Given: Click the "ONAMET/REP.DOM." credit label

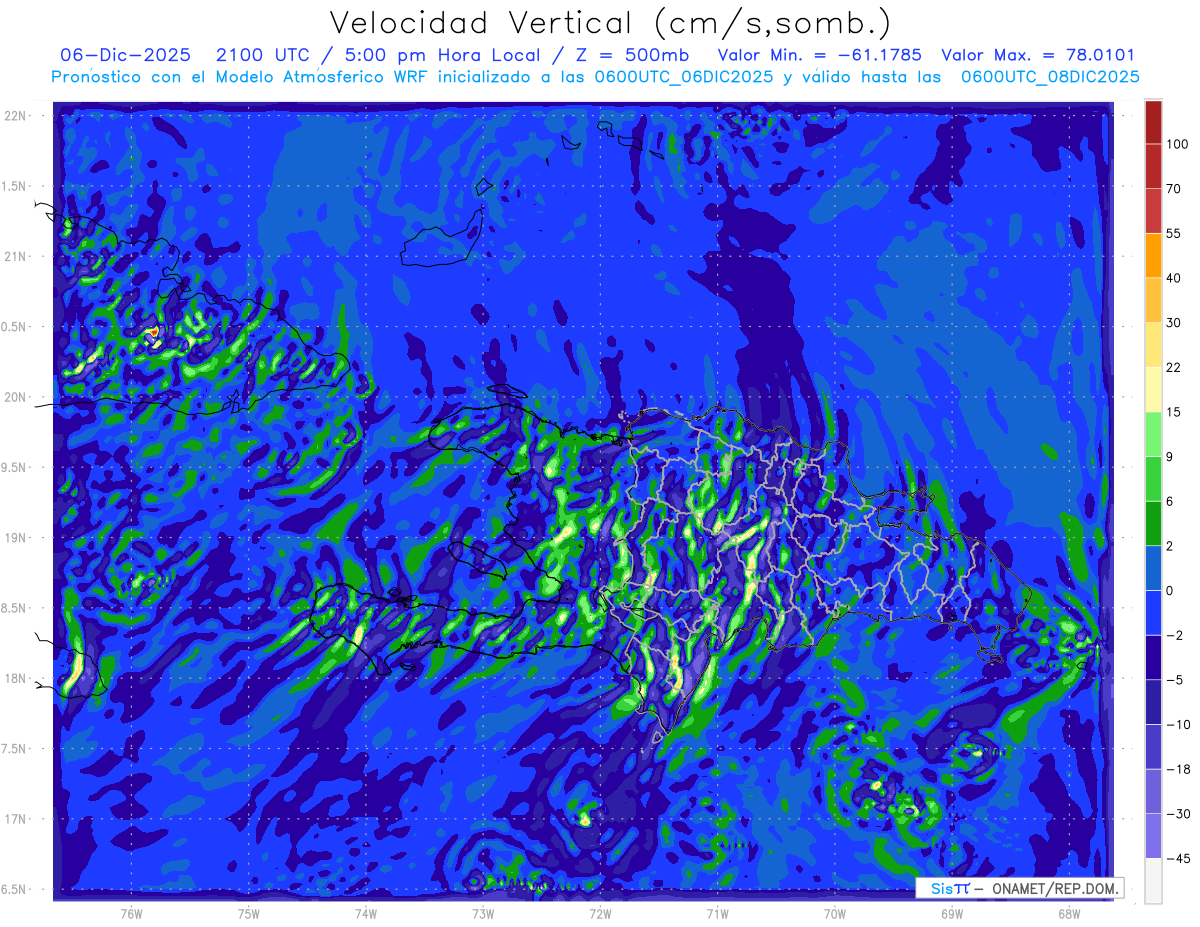Looking at the screenshot, I should coord(1054,888).
